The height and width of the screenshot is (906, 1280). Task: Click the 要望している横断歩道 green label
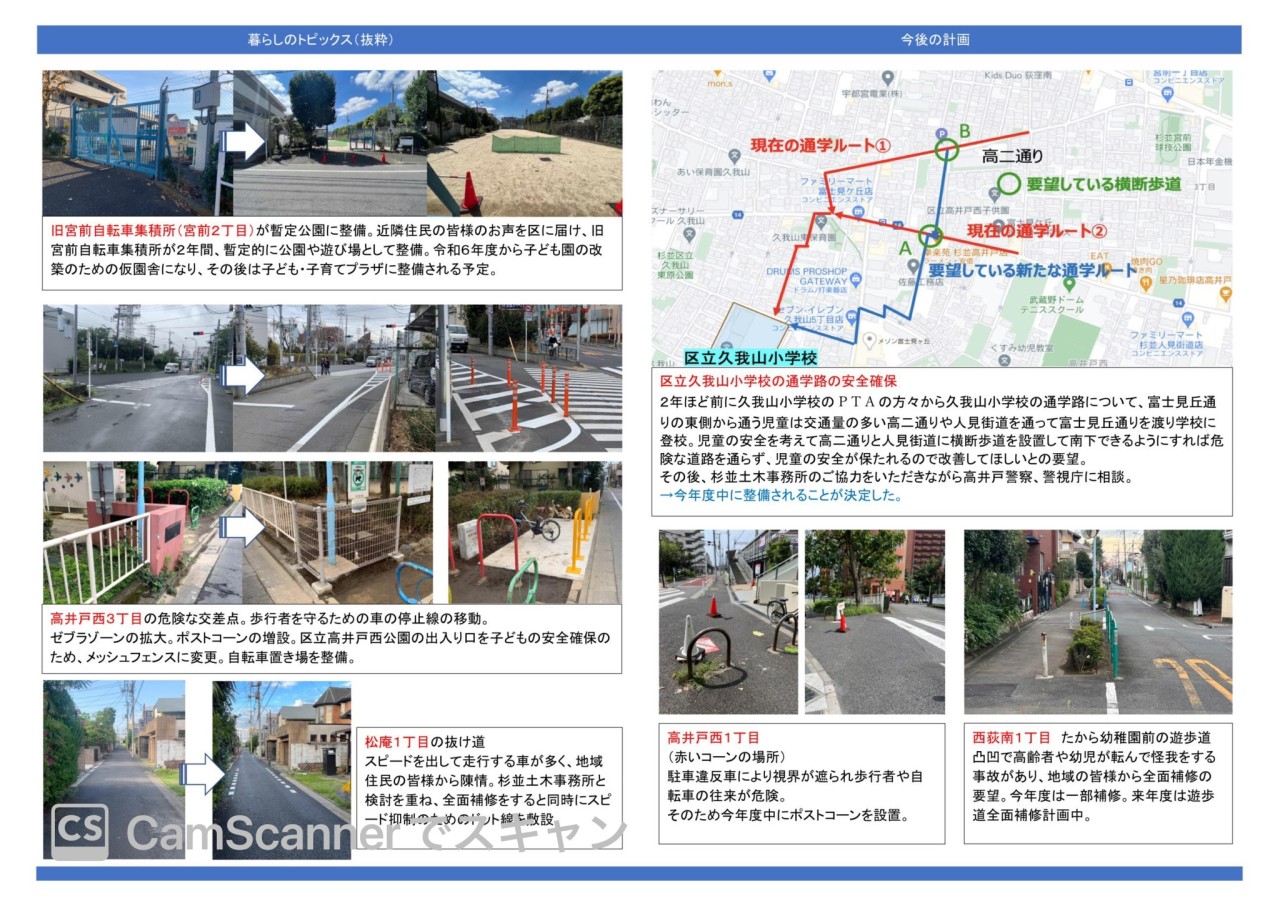click(x=1104, y=184)
